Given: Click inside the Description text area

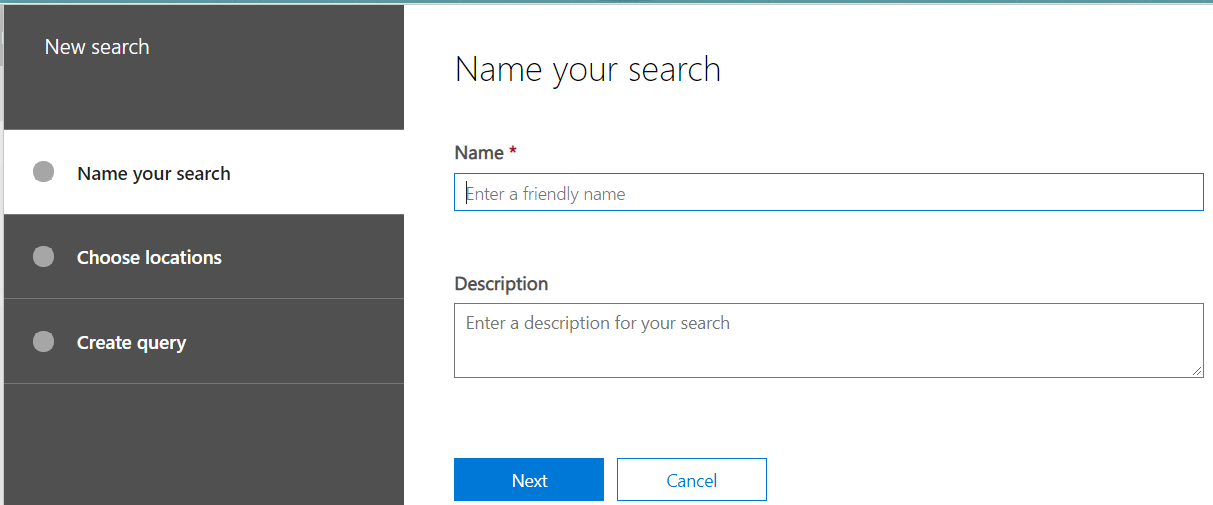Looking at the screenshot, I should click(x=829, y=340).
